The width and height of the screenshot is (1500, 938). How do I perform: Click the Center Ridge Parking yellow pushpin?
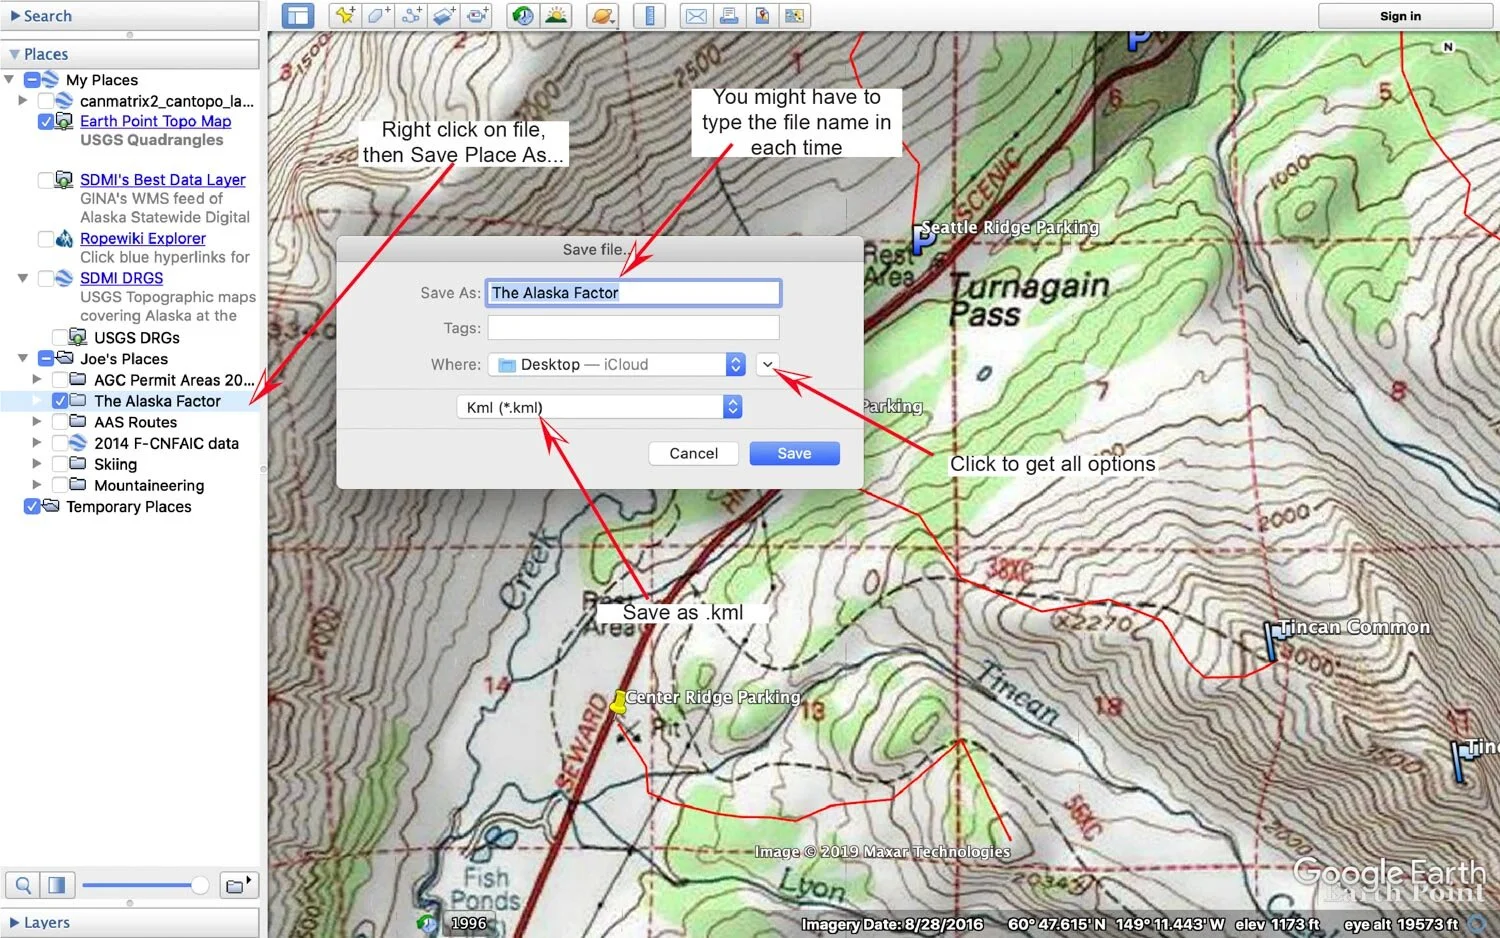click(619, 702)
